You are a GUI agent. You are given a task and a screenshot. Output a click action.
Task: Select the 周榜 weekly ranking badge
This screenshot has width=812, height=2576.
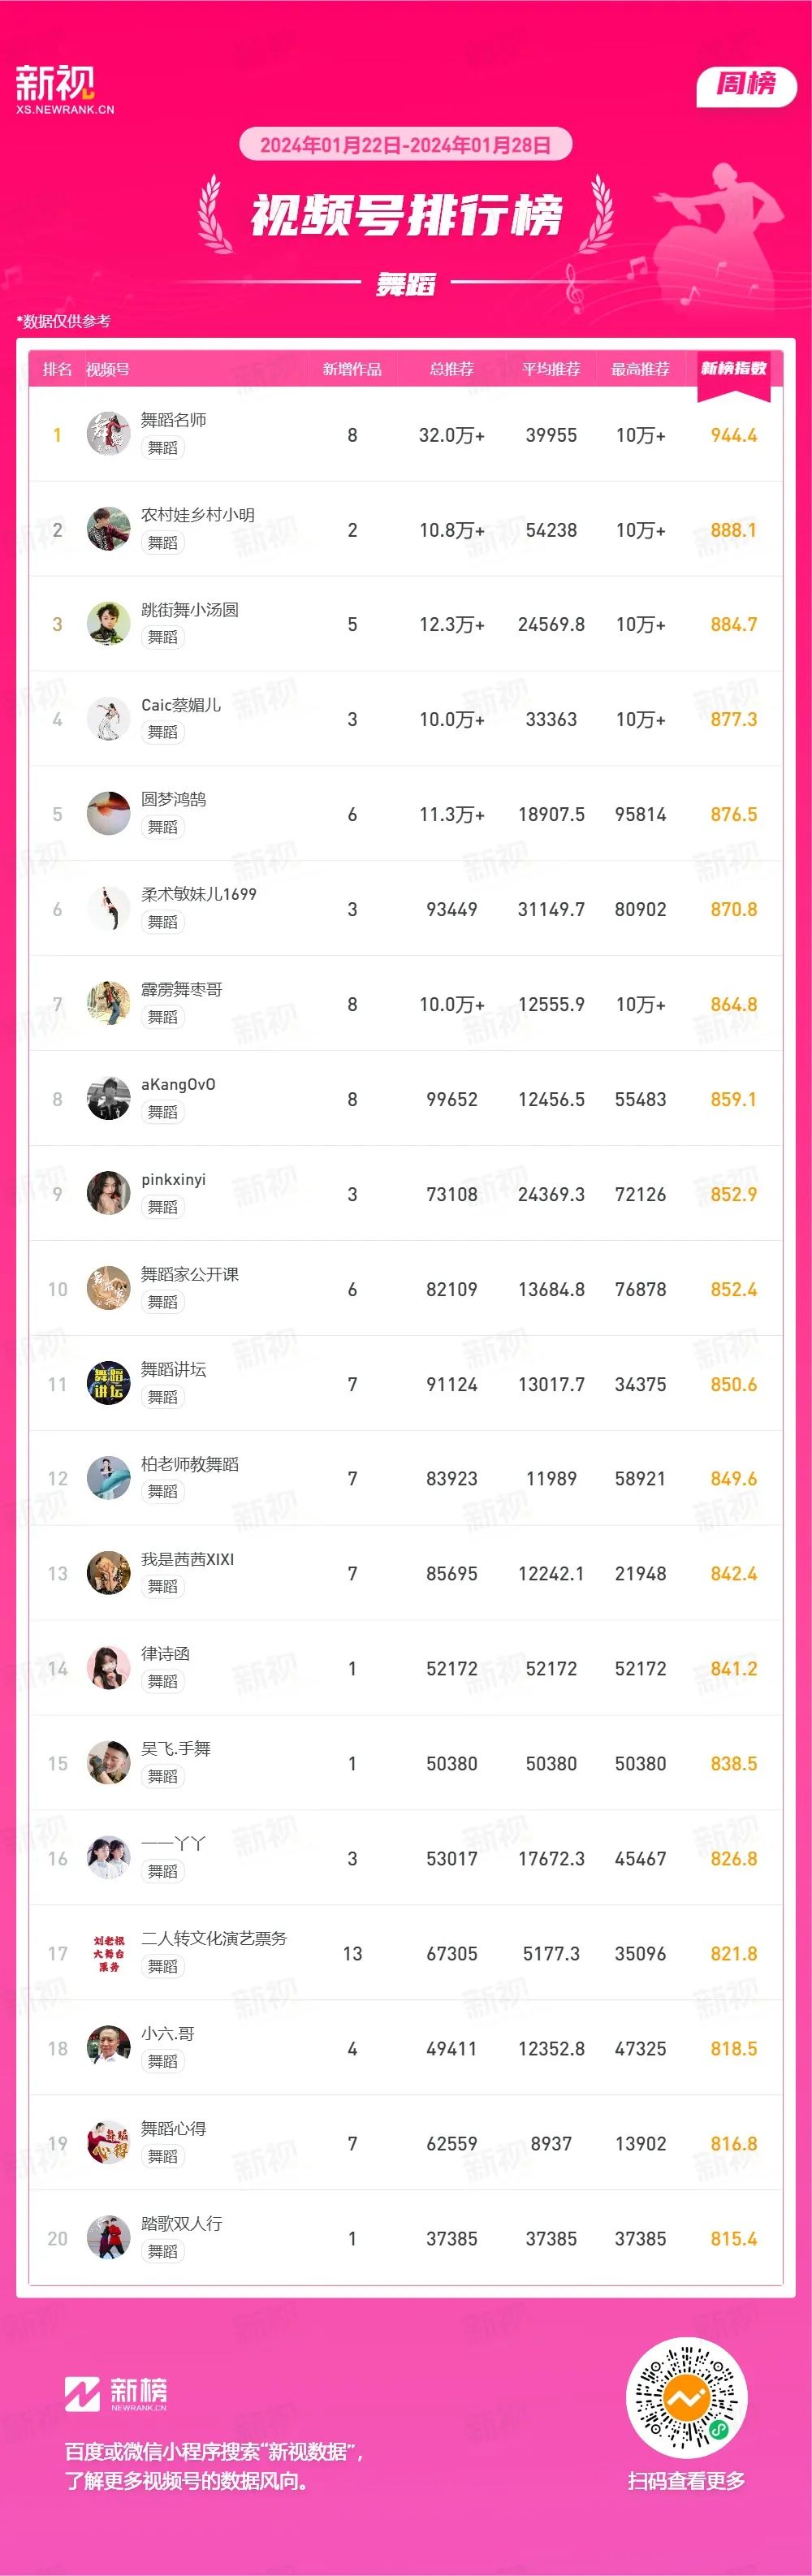point(746,85)
